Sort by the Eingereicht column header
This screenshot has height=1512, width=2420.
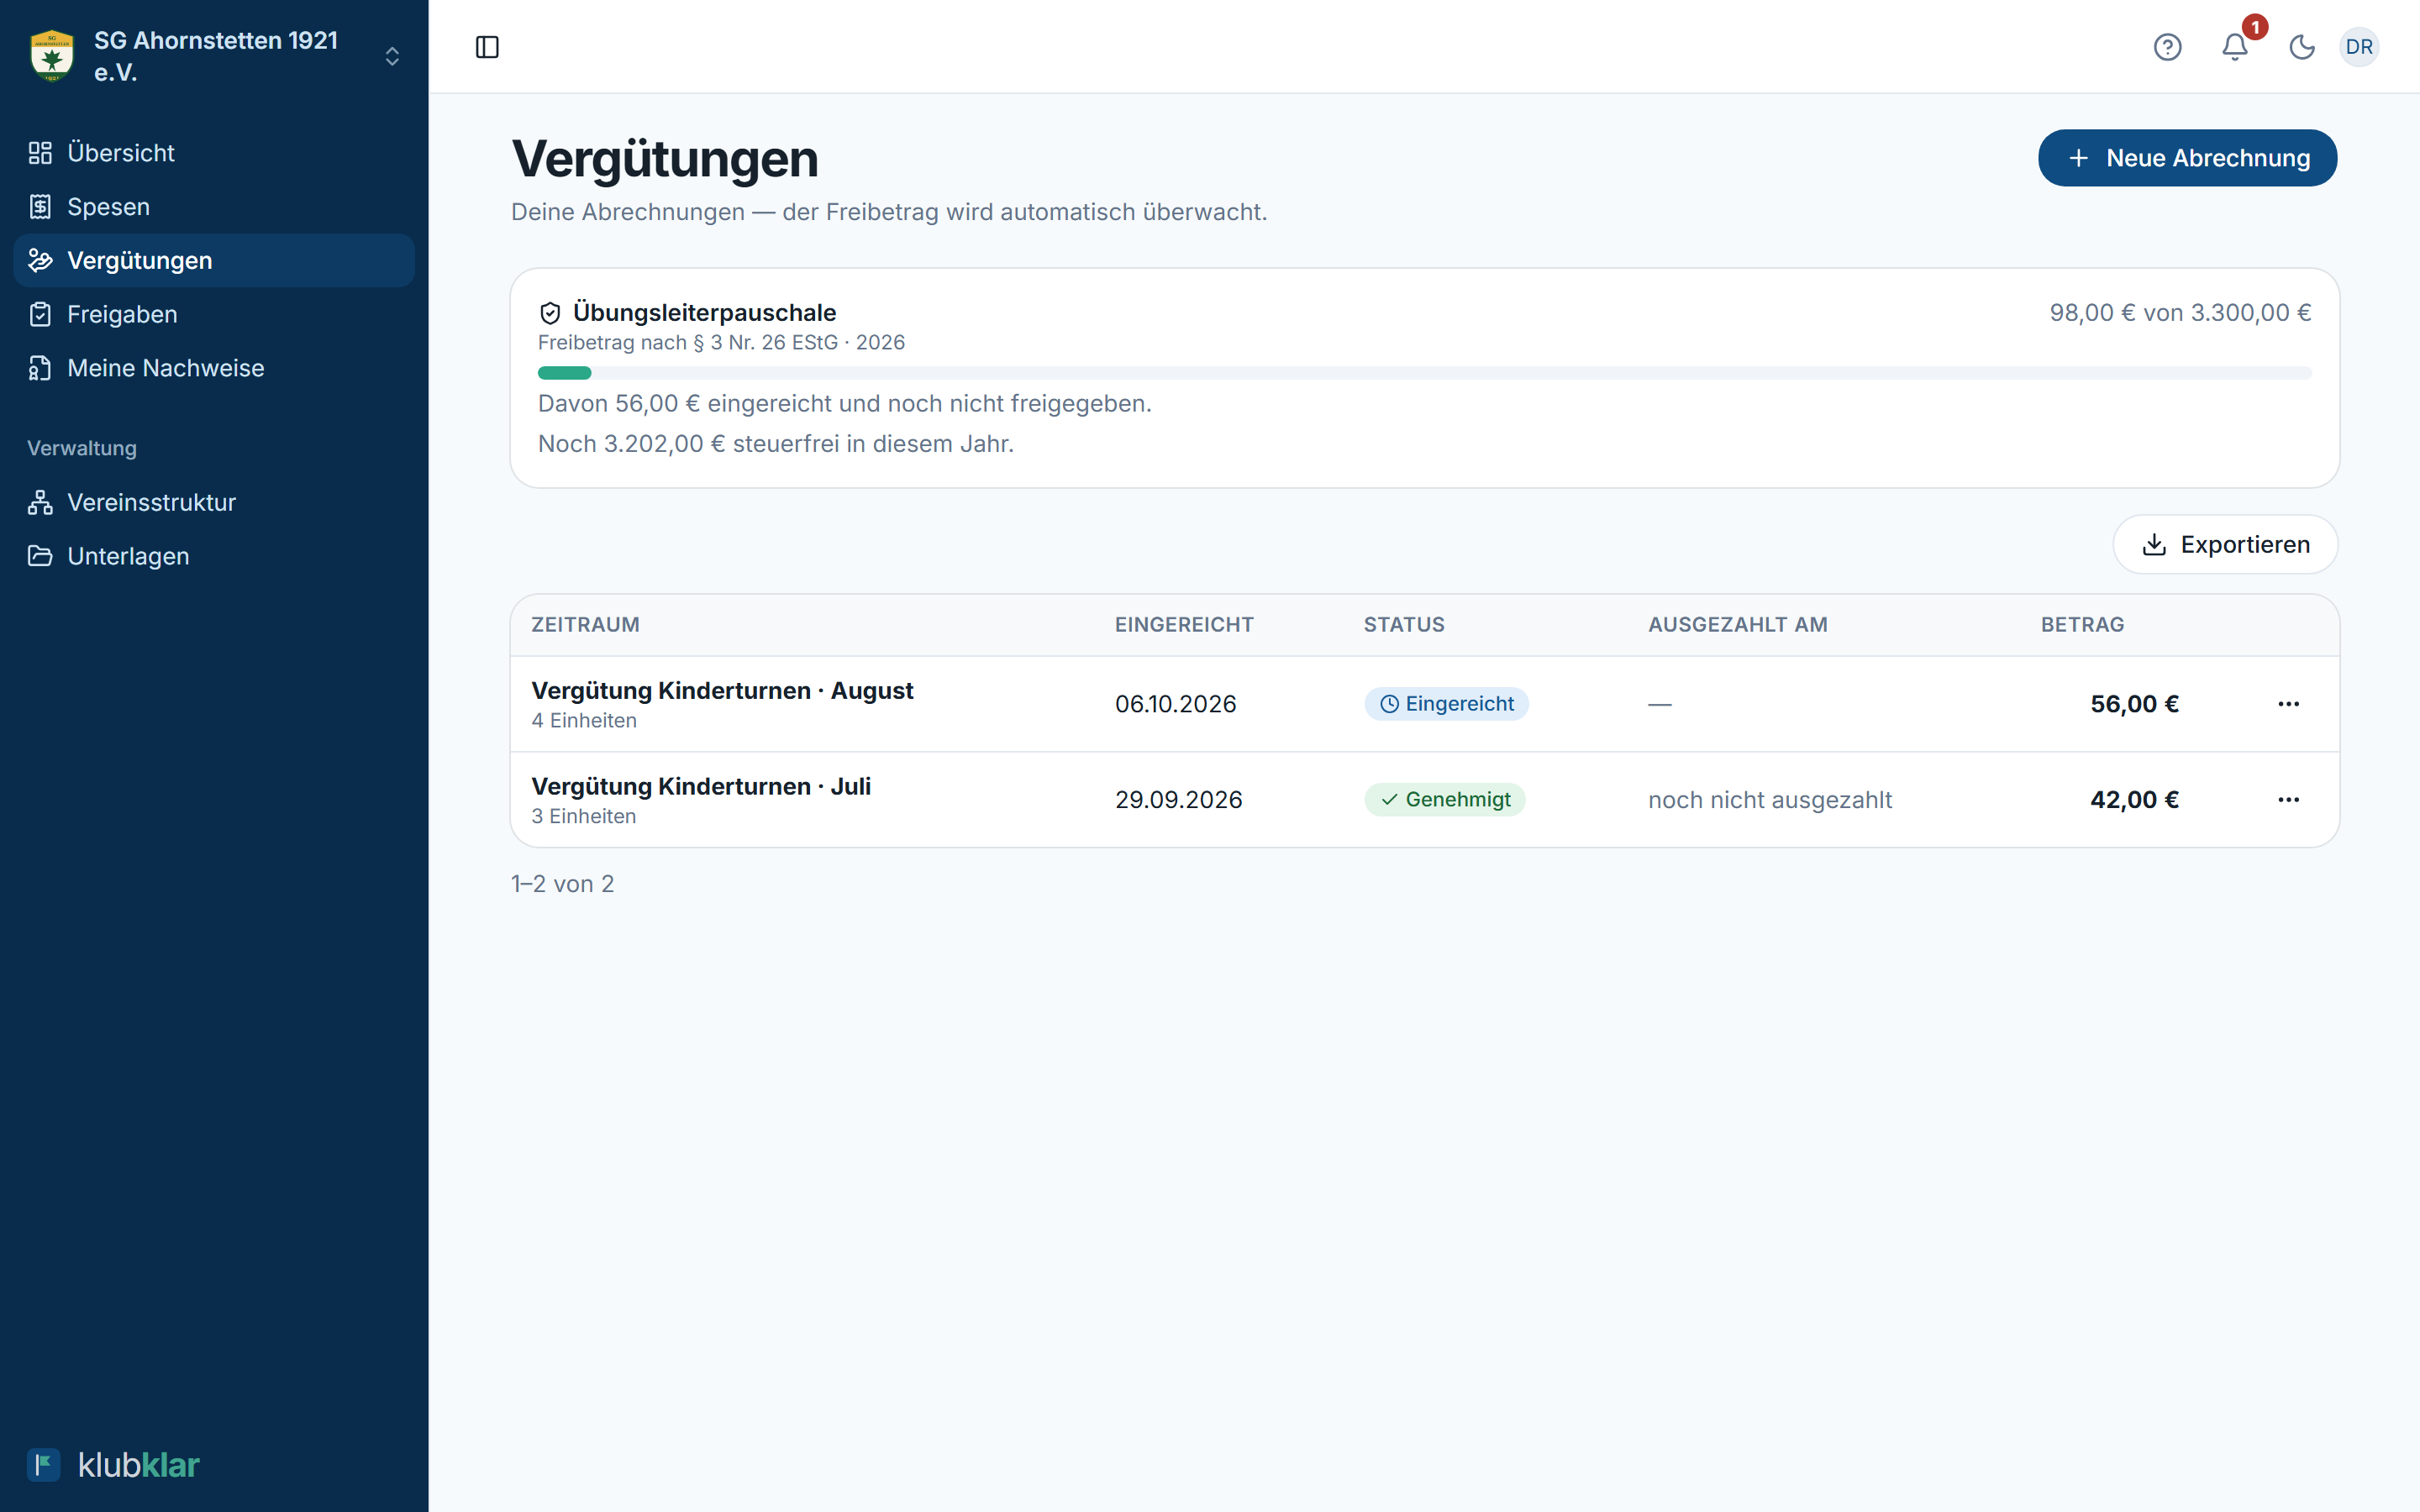tap(1184, 625)
